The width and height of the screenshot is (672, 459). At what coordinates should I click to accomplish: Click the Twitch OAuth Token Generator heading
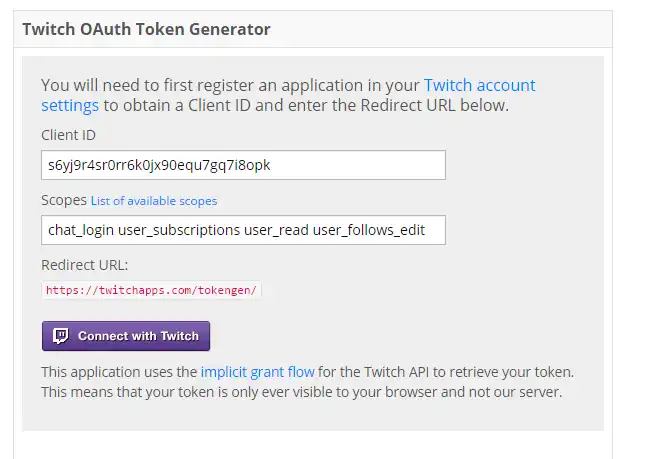pyautogui.click(x=146, y=29)
